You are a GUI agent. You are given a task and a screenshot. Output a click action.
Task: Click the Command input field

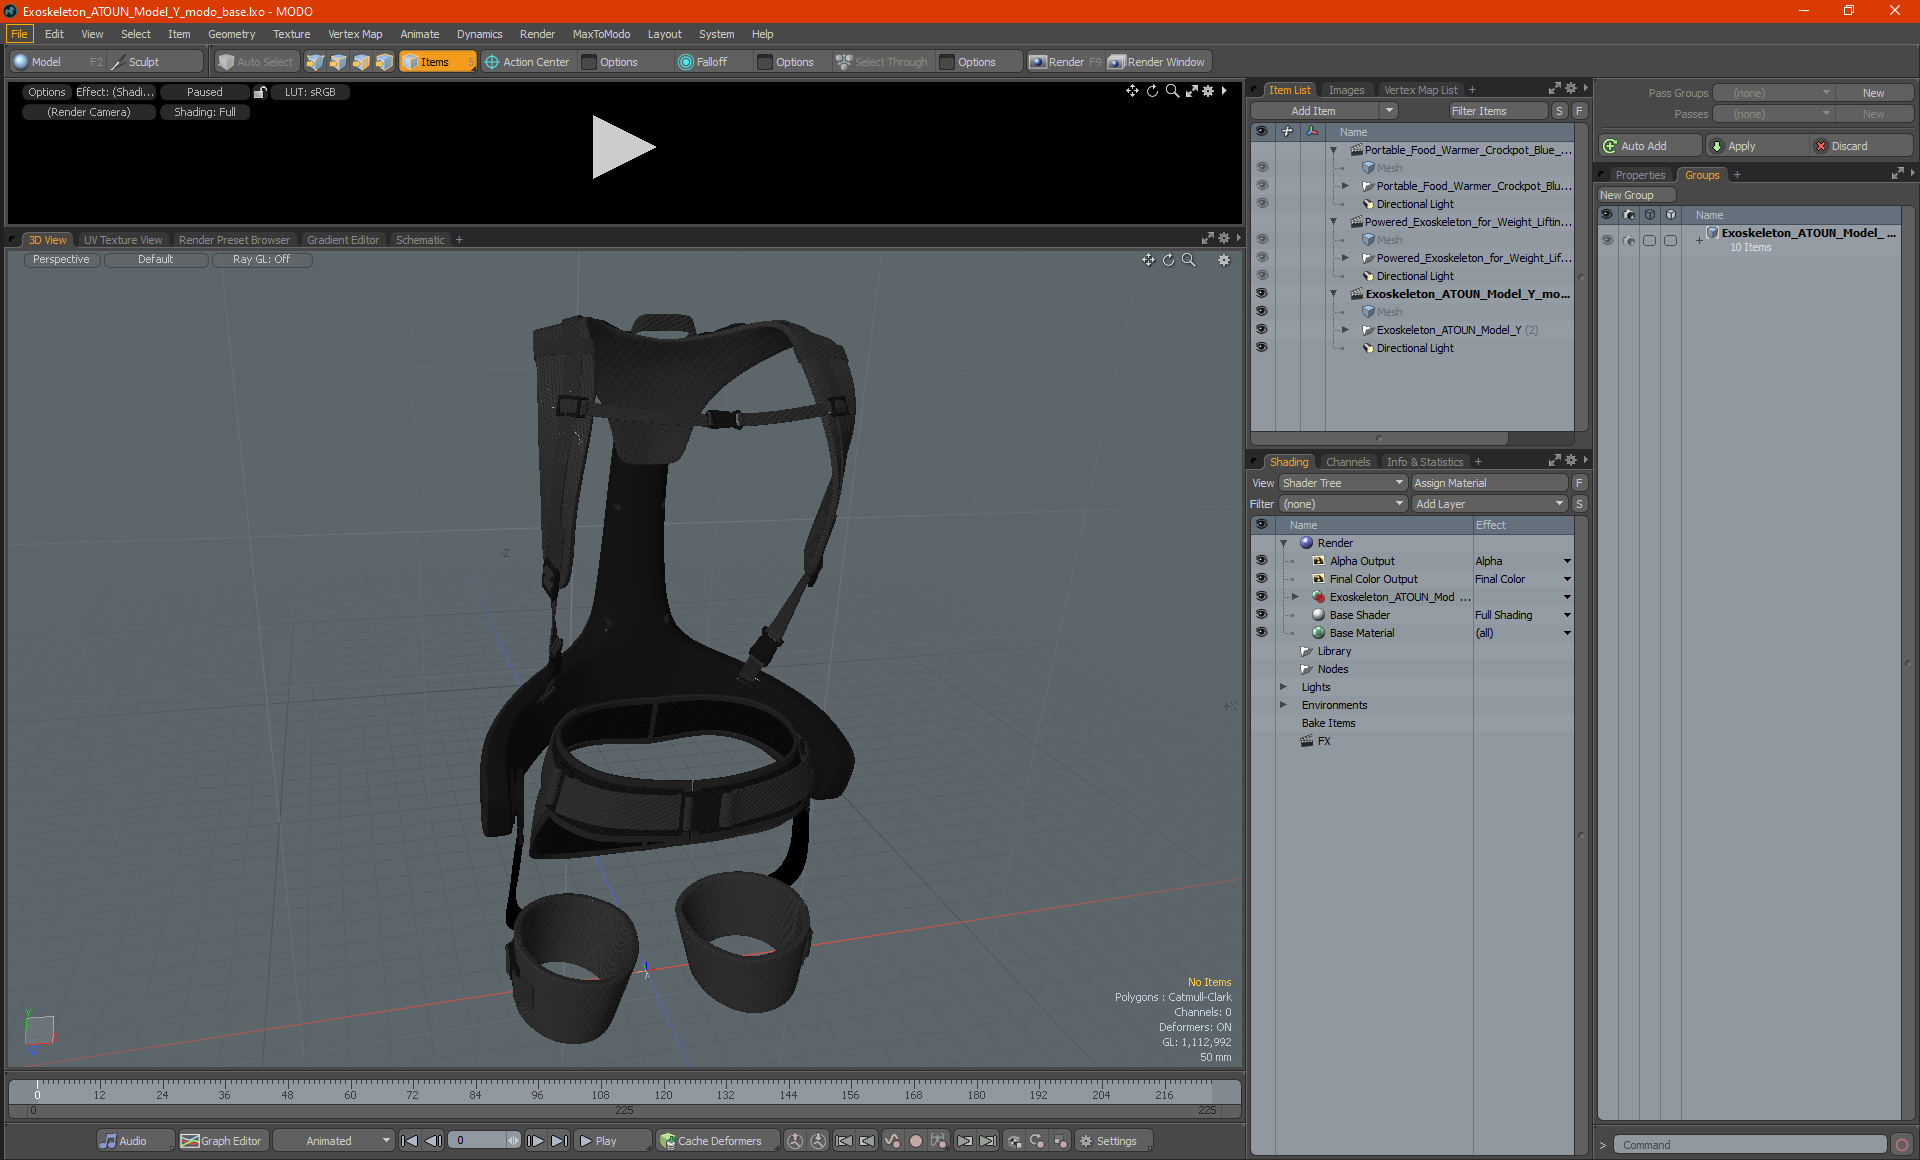pyautogui.click(x=1750, y=1145)
